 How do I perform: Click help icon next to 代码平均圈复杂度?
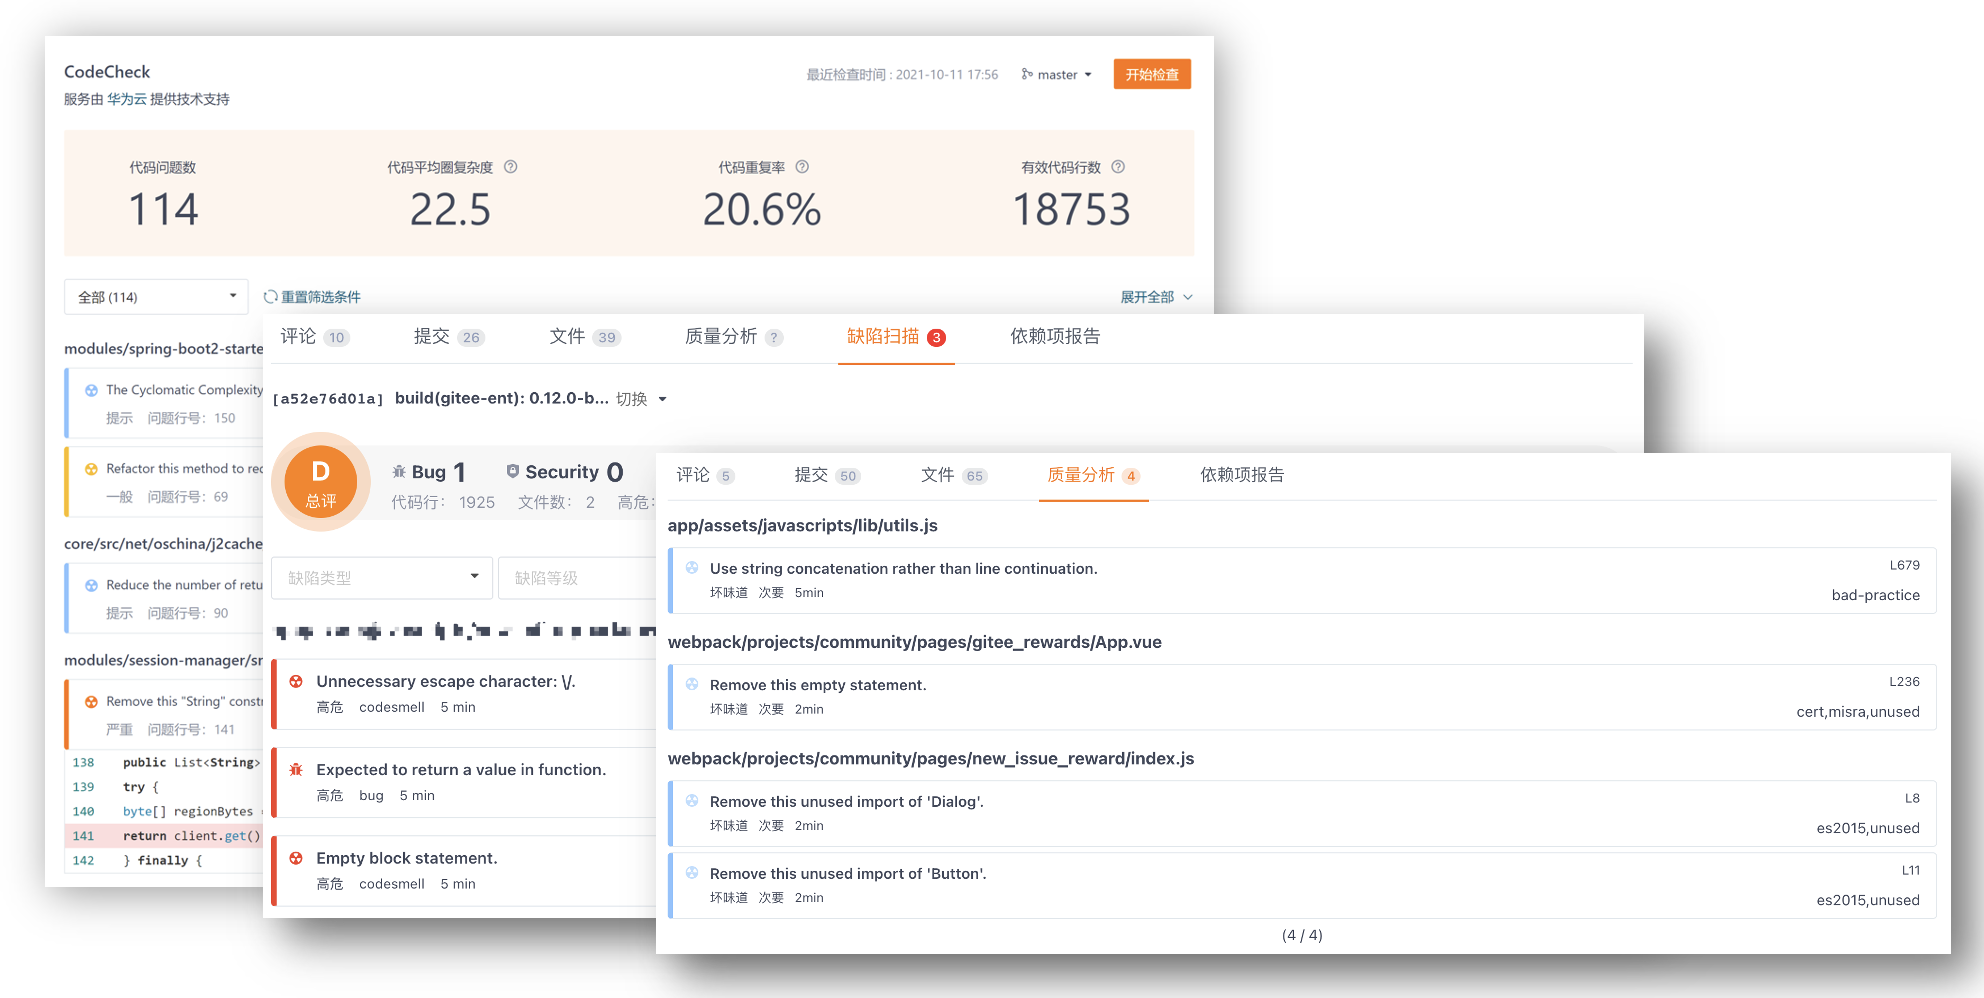coord(511,167)
